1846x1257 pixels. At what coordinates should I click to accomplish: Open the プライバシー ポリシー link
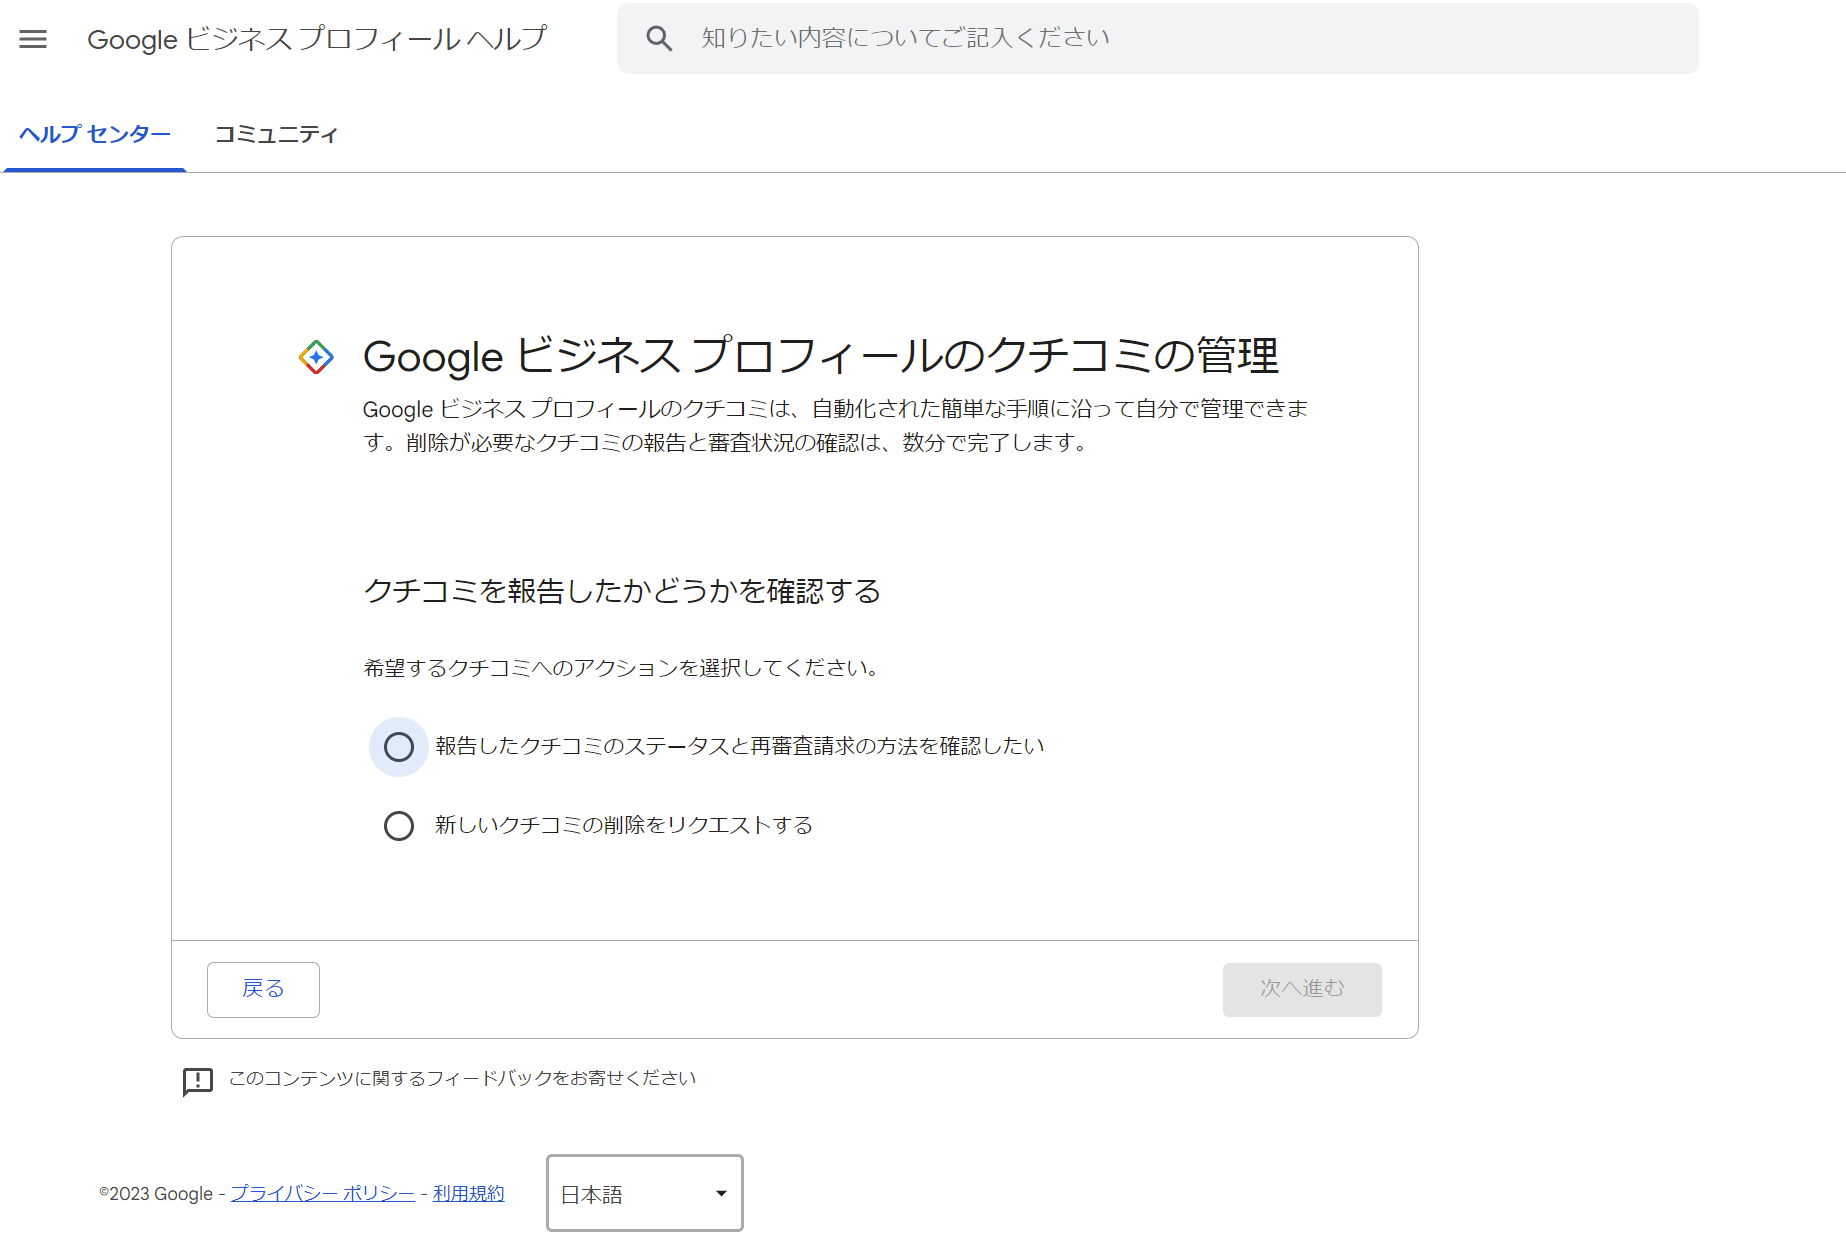(322, 1194)
